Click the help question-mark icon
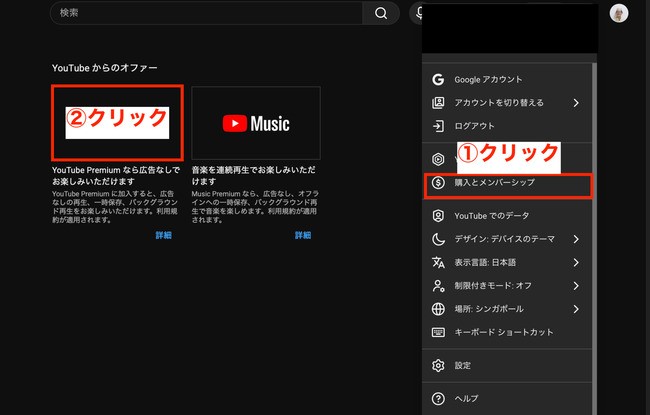This screenshot has width=650, height=415. click(x=438, y=398)
